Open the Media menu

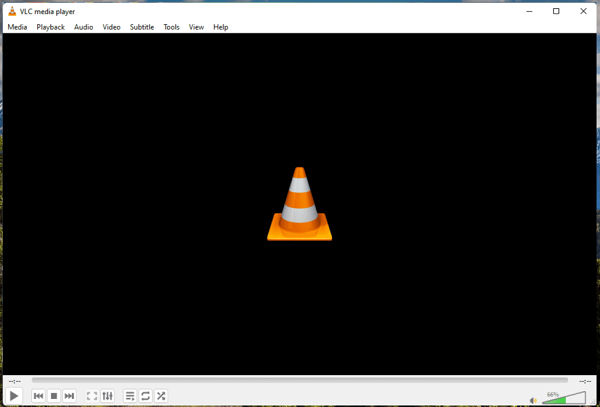coord(18,27)
